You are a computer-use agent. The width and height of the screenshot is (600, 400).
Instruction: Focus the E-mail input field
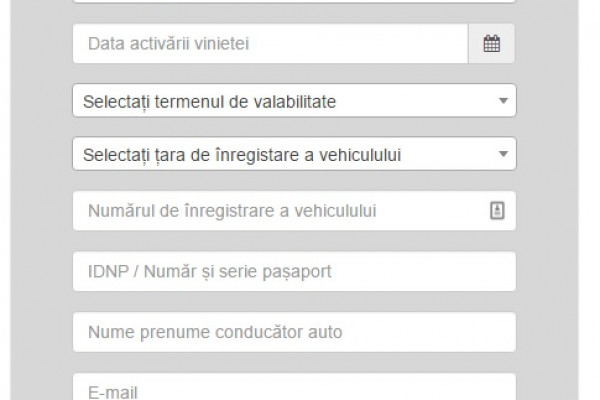[x=294, y=387]
